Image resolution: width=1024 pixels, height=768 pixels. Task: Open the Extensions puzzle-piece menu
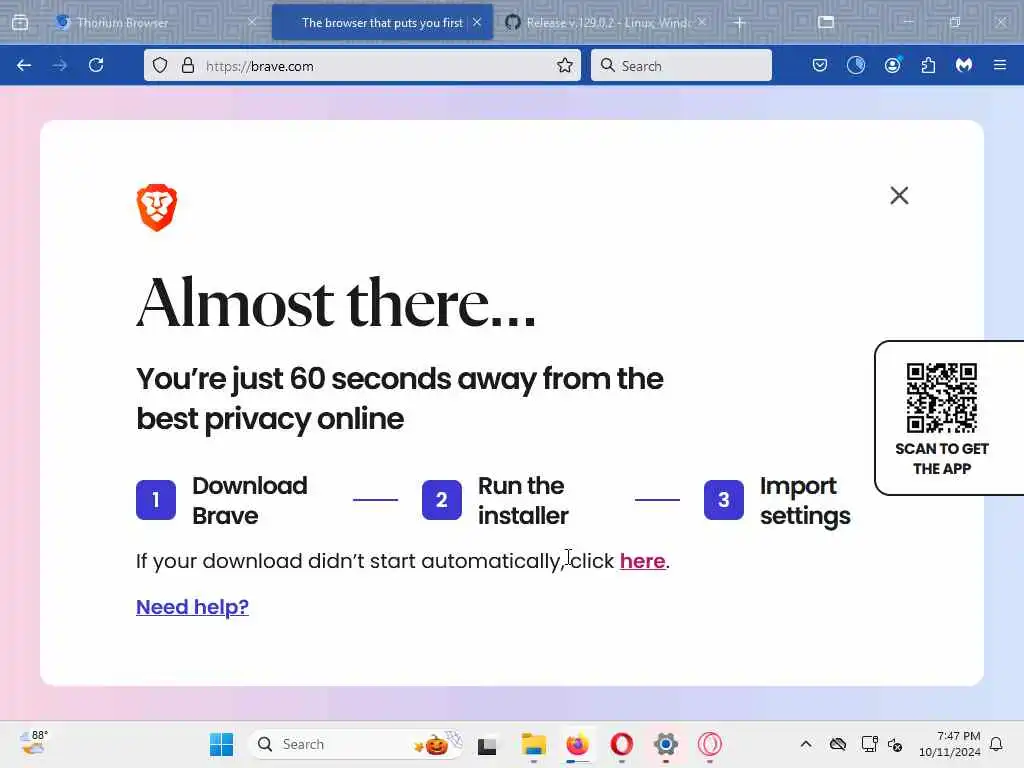pos(929,65)
